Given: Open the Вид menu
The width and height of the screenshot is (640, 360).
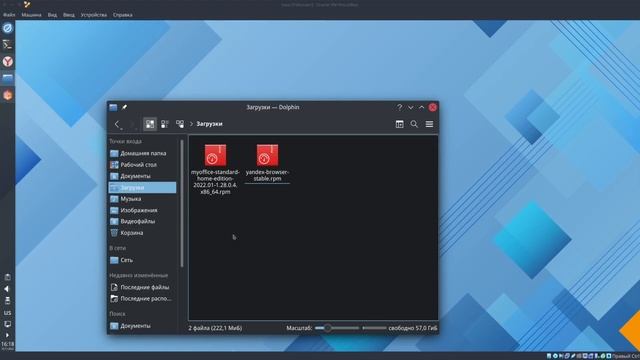Looking at the screenshot, I should tap(52, 15).
